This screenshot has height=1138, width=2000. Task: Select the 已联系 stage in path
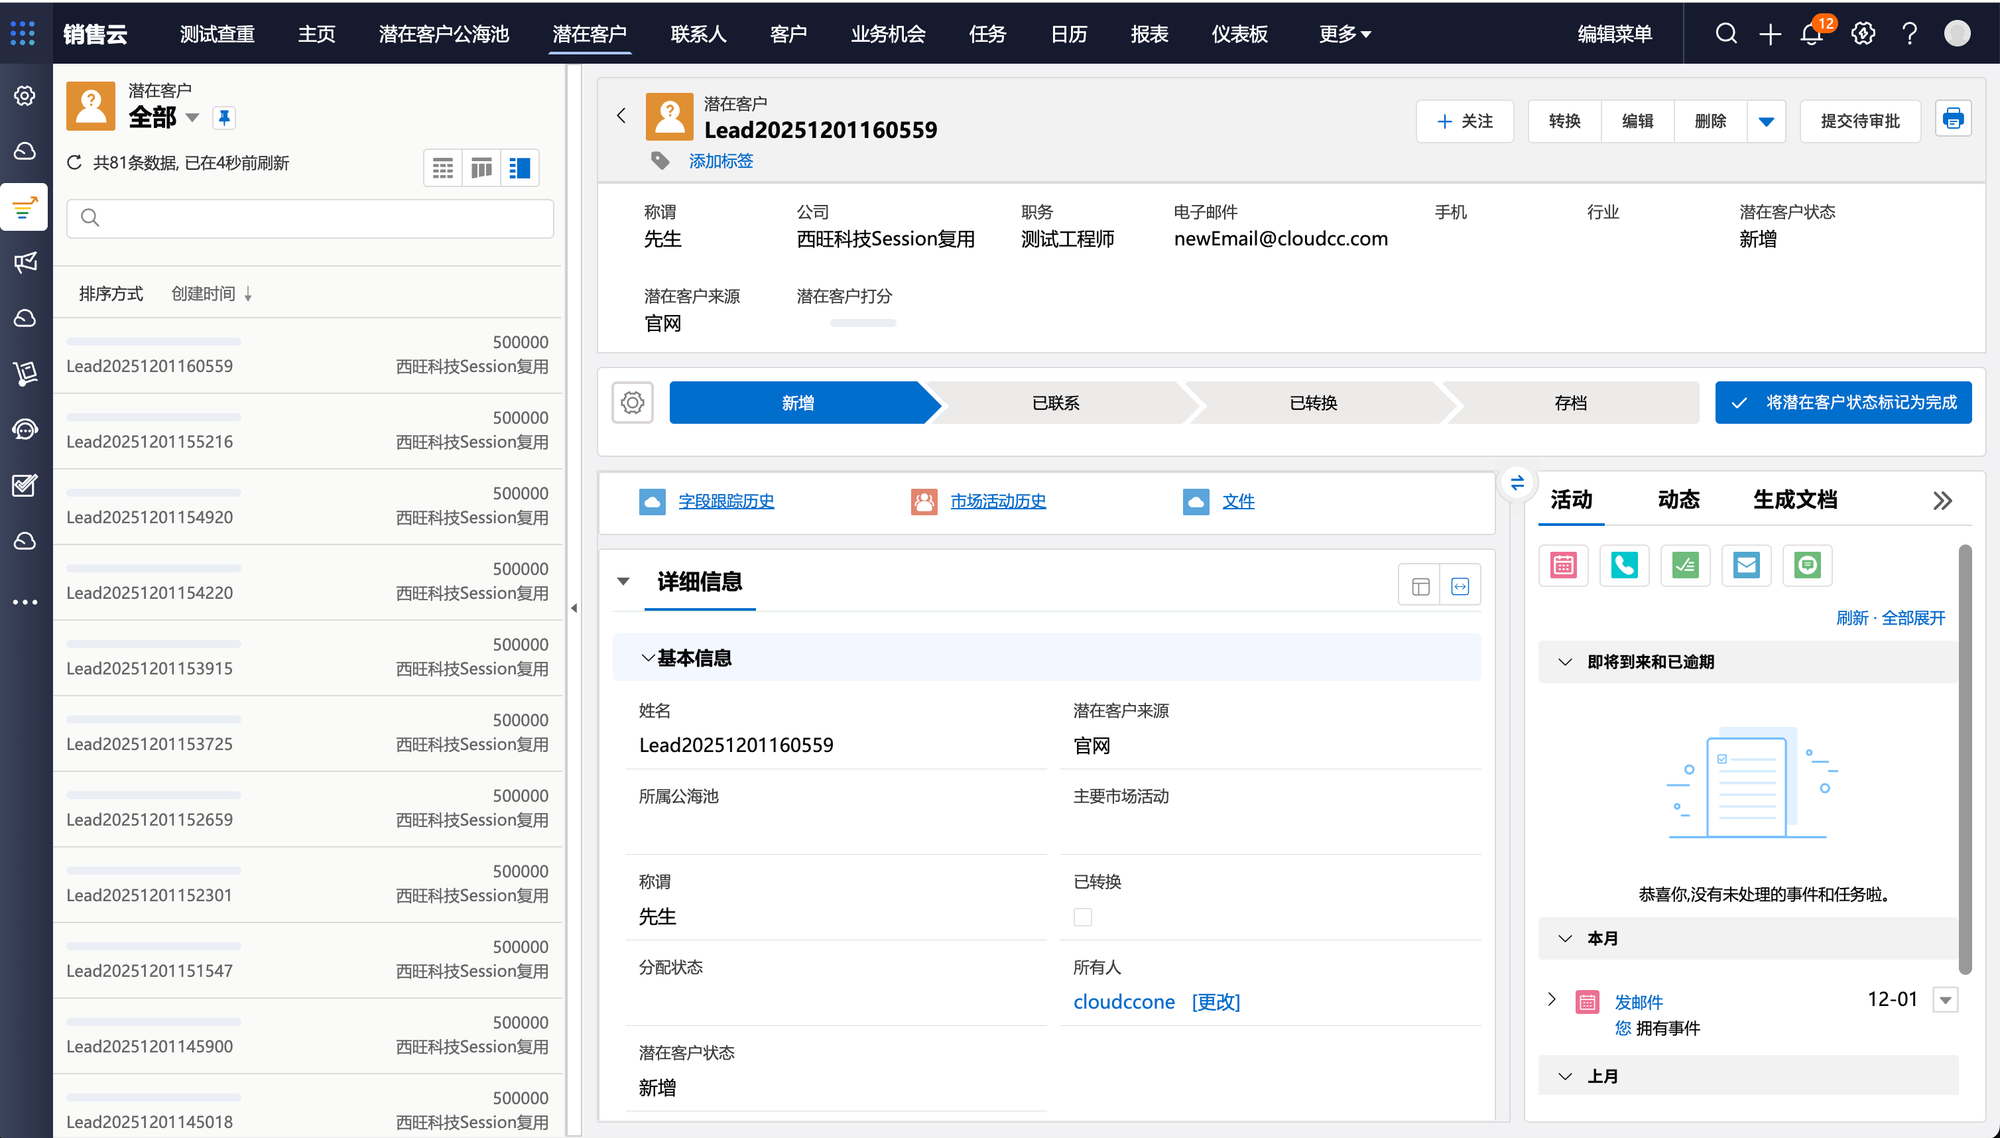point(1055,403)
